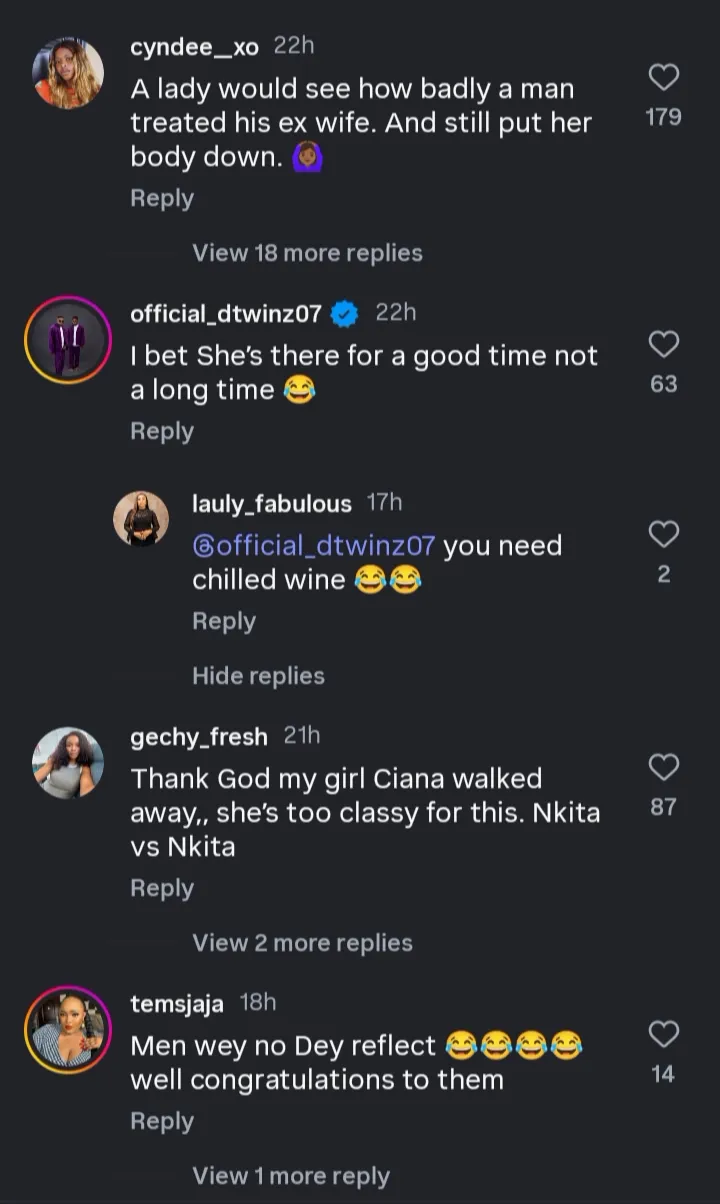Like official_dtwinz07's comment with the heart

click(x=664, y=344)
